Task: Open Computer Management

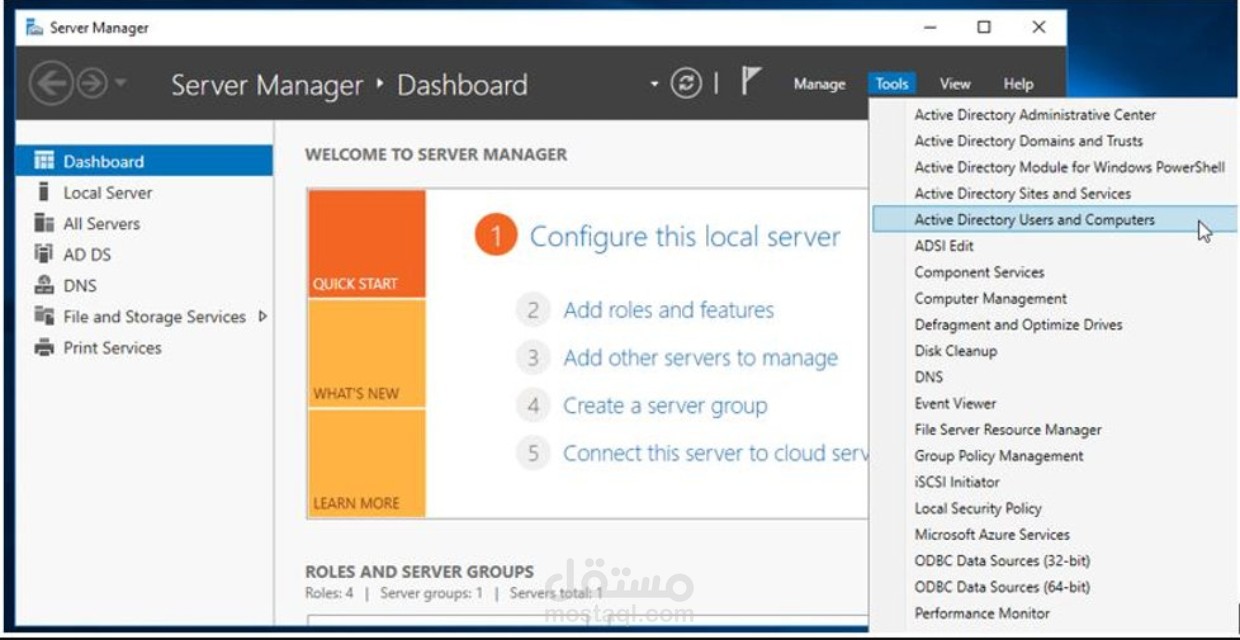Action: tap(990, 298)
